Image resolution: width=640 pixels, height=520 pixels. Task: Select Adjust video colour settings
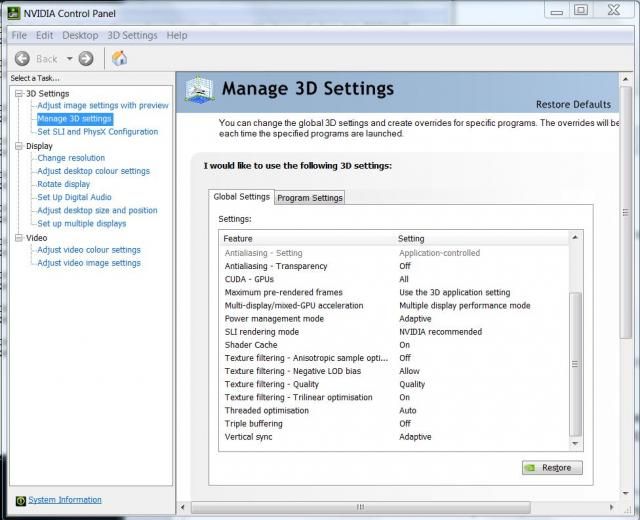pos(89,249)
